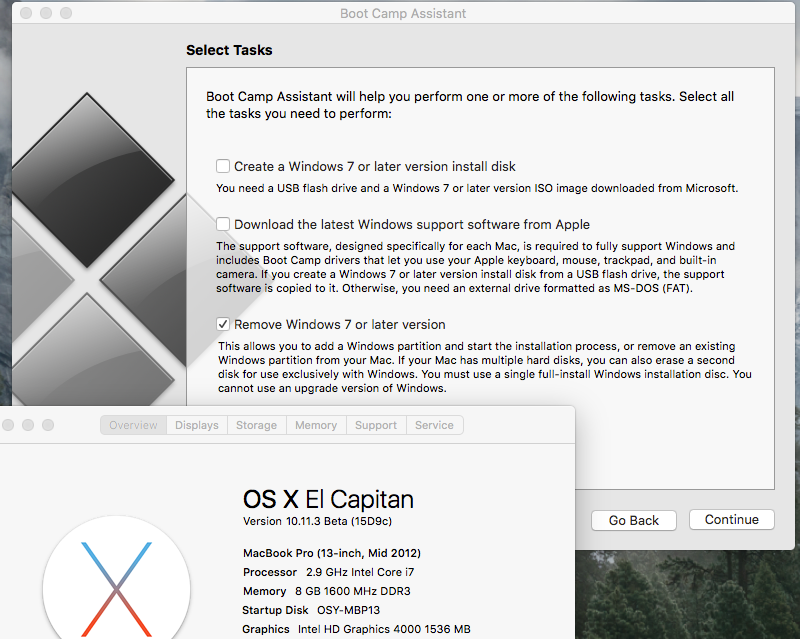Zoom the Boot Camp Assistant window

(x=66, y=13)
